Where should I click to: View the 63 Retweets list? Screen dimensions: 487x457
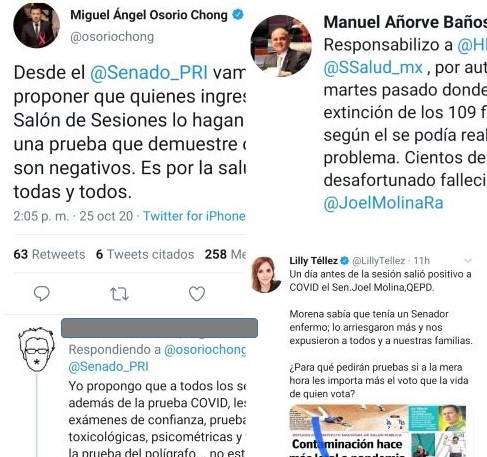click(x=49, y=254)
